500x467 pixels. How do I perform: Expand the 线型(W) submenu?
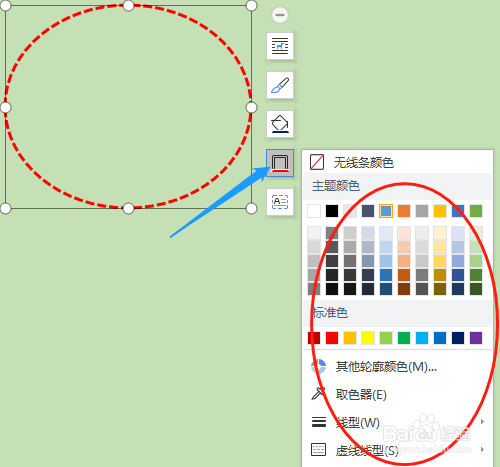pyautogui.click(x=397, y=422)
